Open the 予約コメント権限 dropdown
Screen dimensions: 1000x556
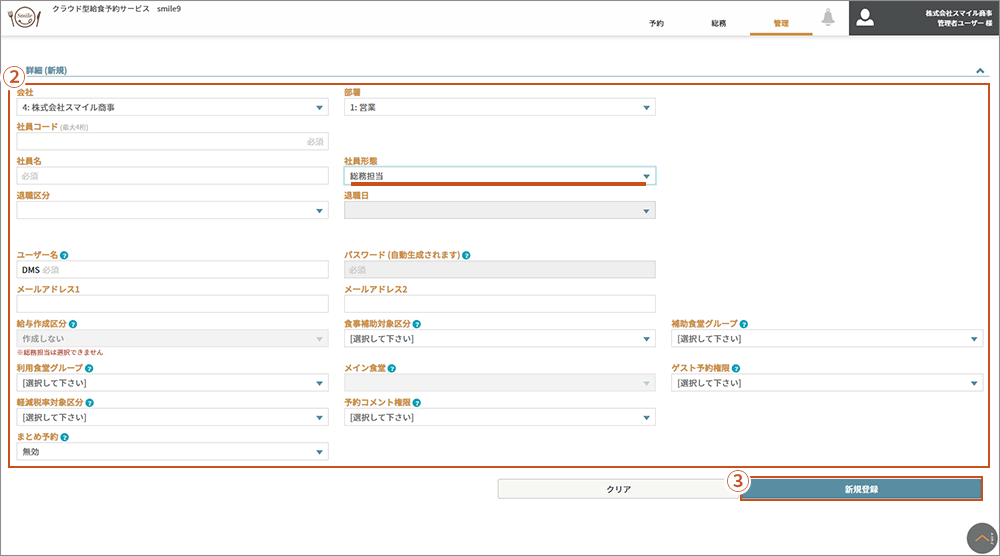[499, 417]
